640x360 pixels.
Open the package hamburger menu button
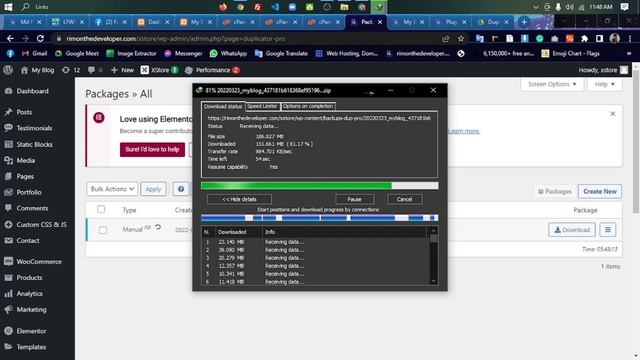click(608, 230)
